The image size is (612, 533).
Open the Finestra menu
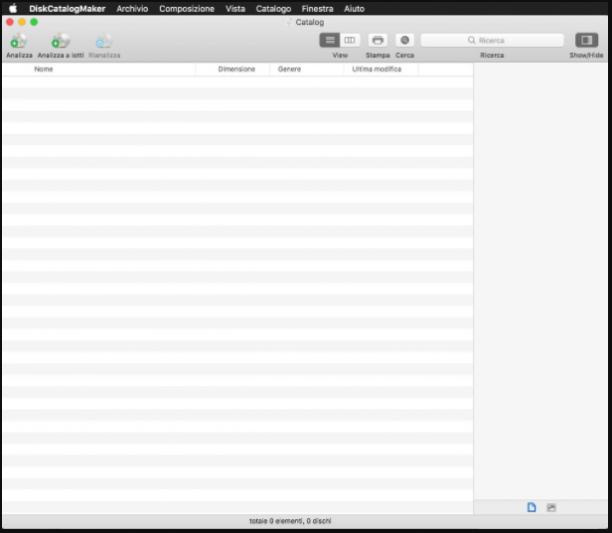pyautogui.click(x=317, y=9)
